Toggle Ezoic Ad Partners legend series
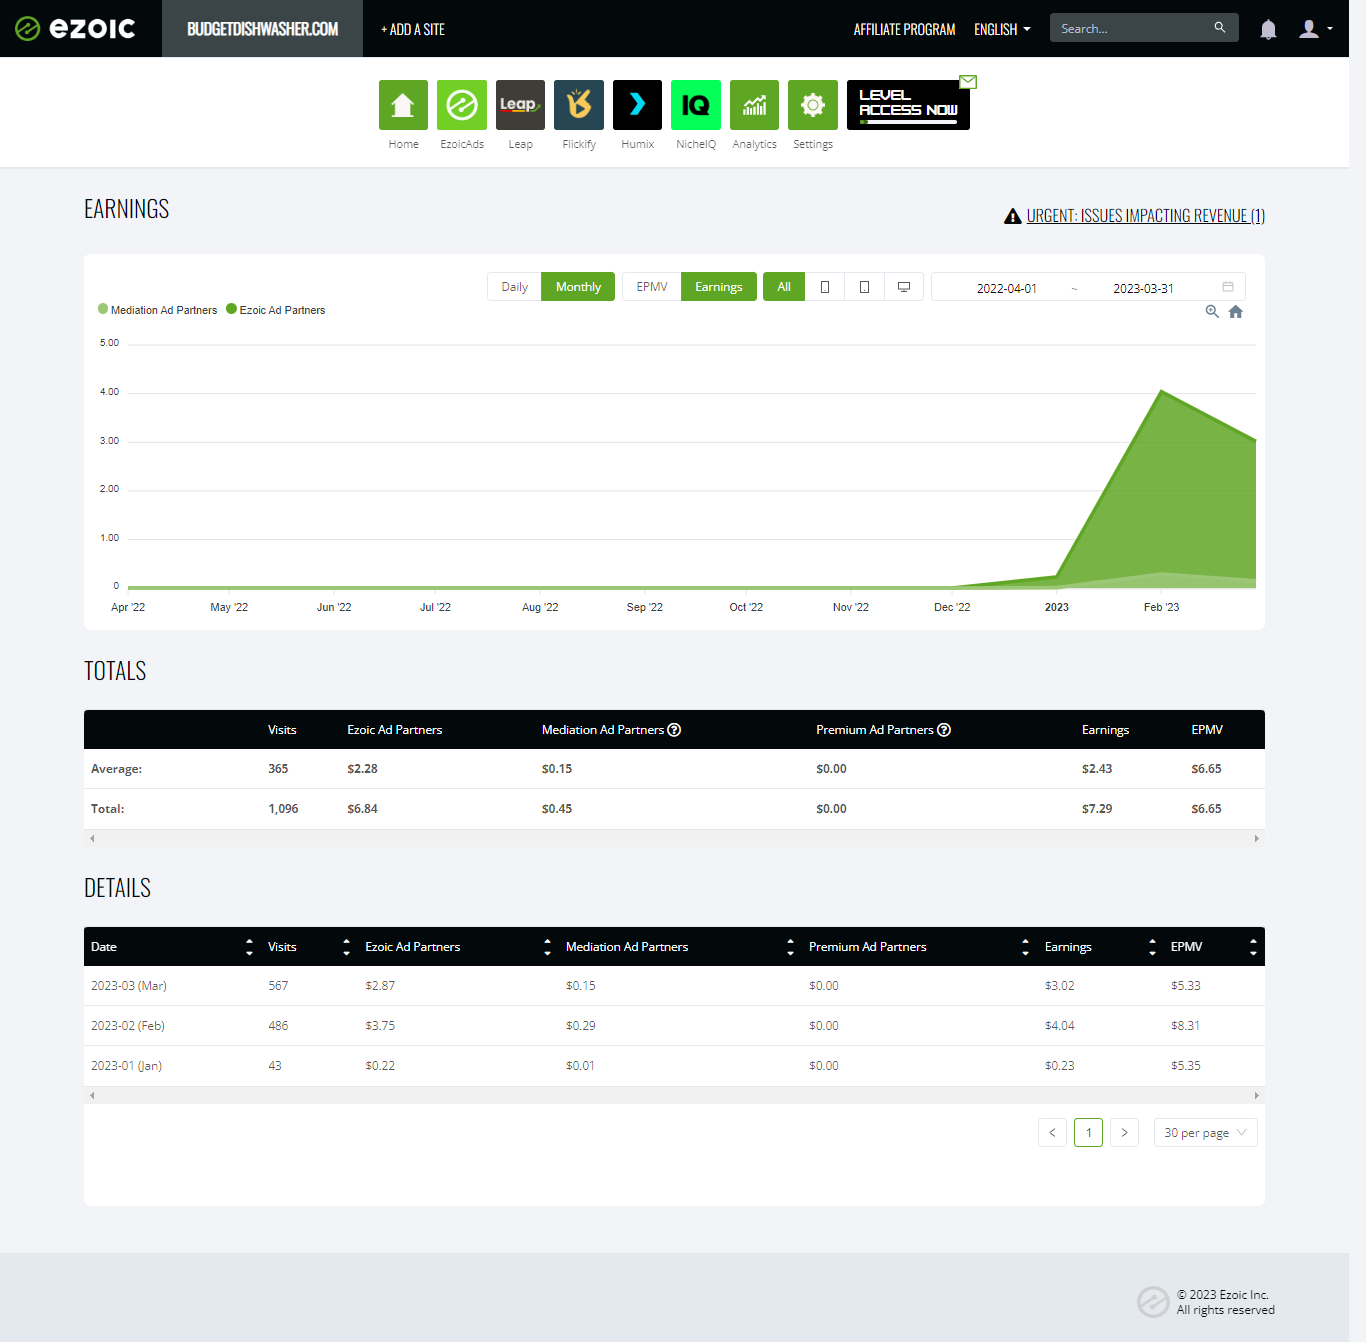1366x1342 pixels. click(276, 310)
